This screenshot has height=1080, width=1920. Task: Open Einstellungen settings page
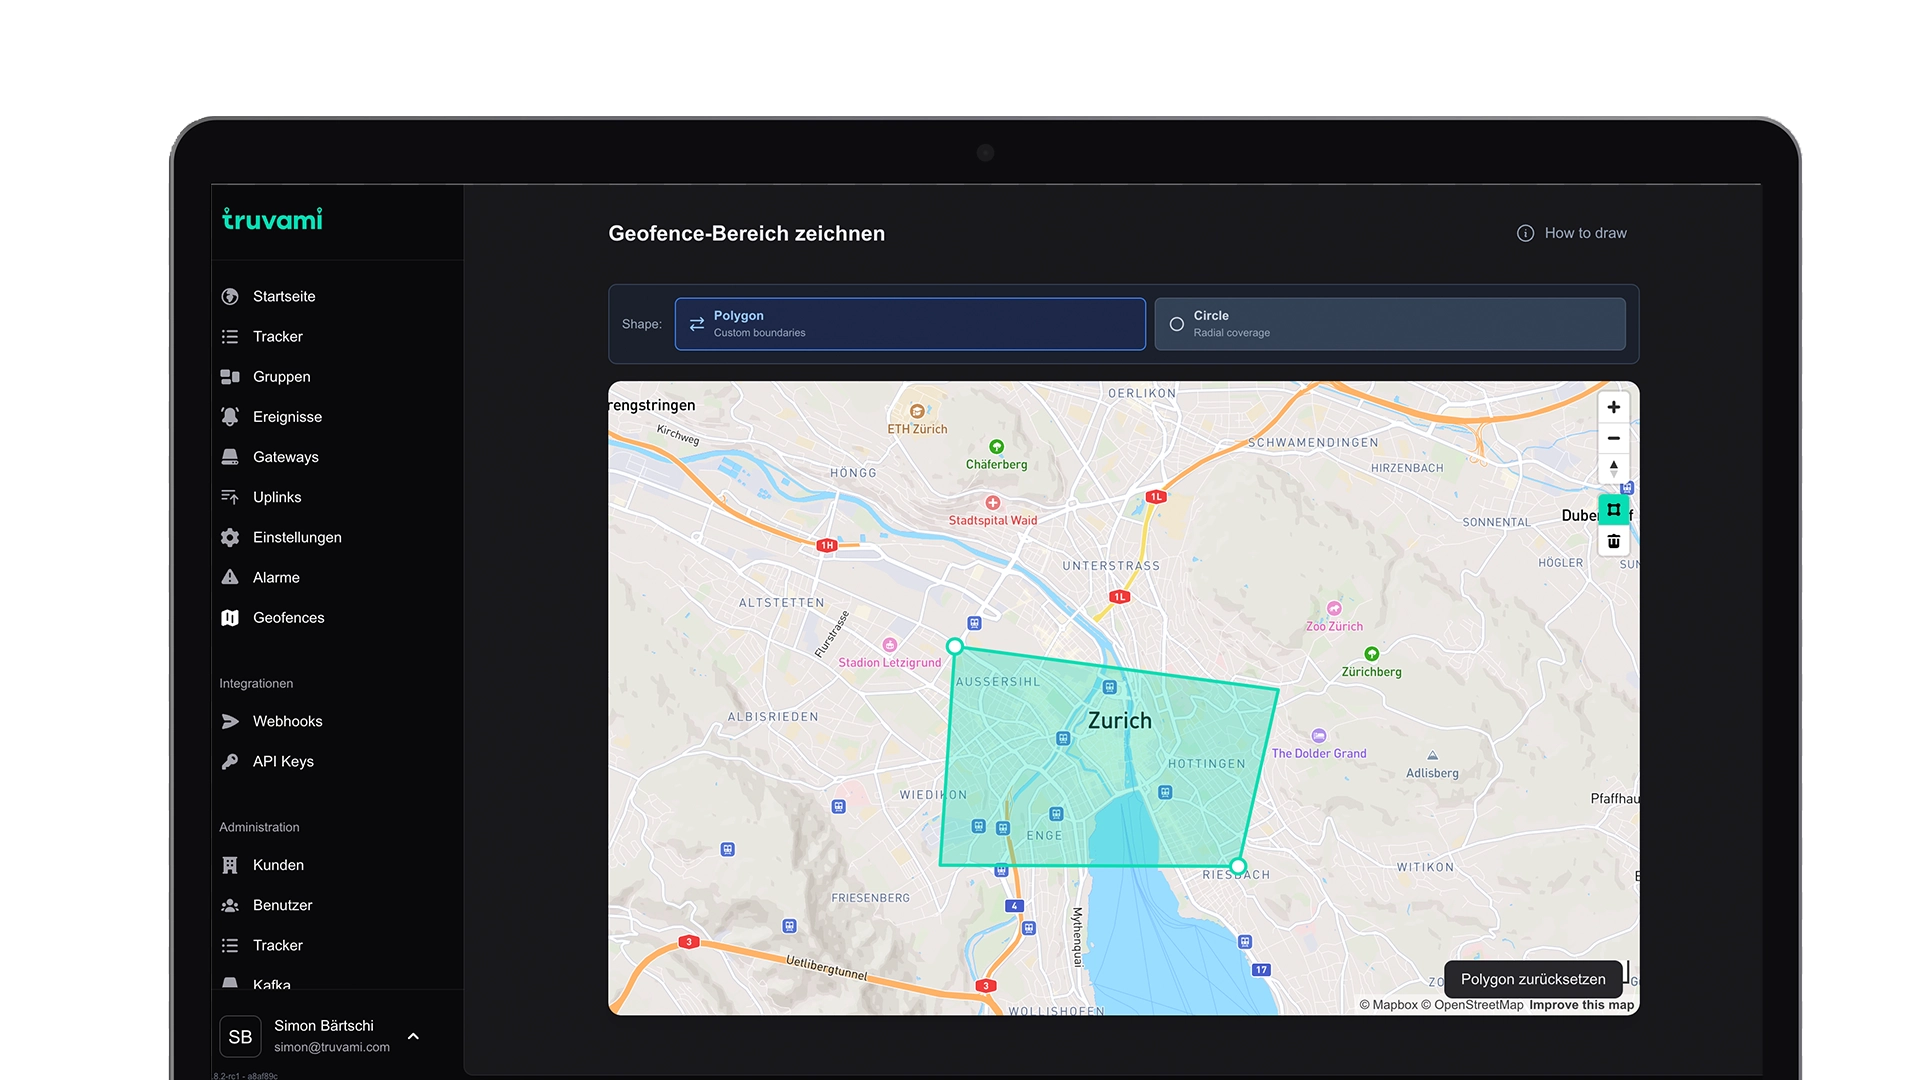[x=297, y=538]
